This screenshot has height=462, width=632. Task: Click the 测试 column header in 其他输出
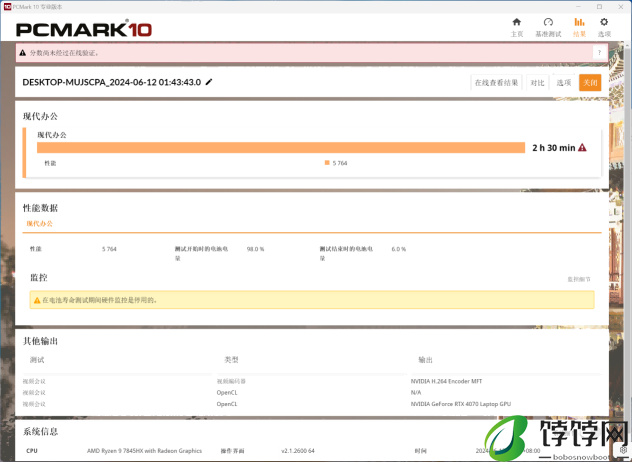[x=37, y=360]
